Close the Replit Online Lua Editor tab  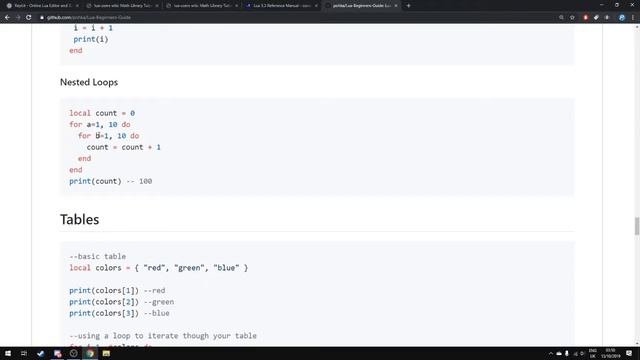click(77, 6)
